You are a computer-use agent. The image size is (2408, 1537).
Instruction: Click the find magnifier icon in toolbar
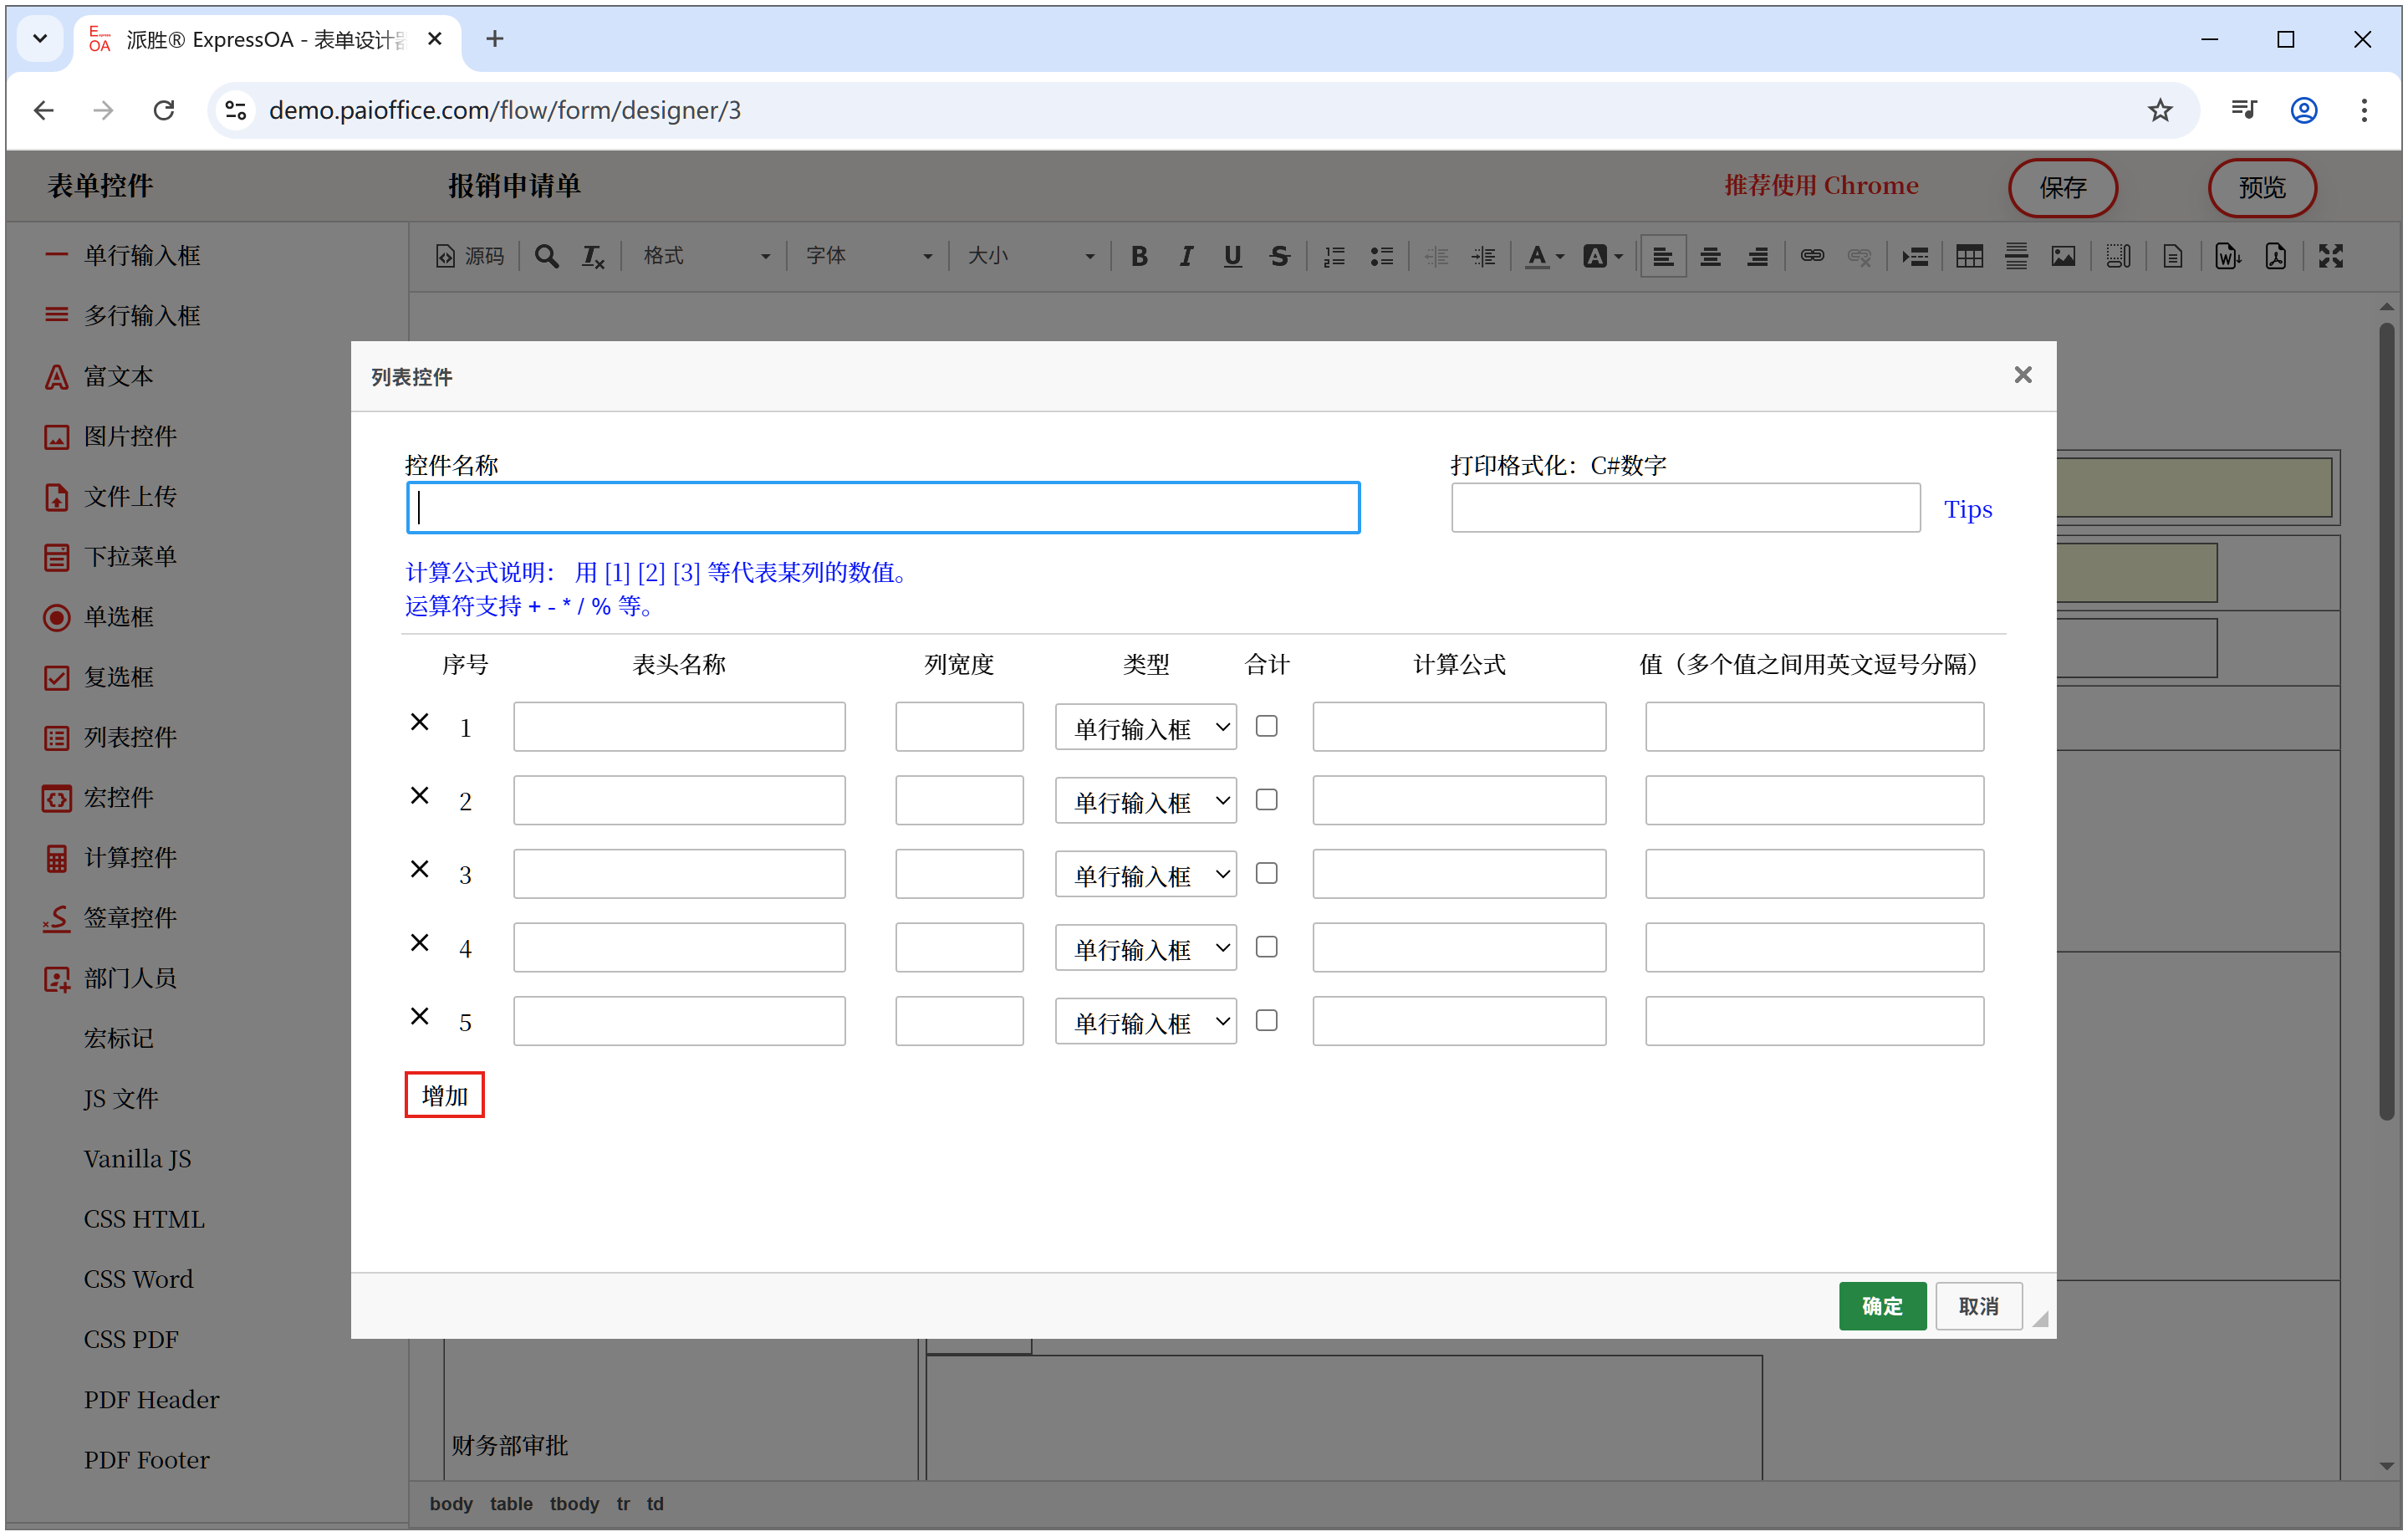pos(546,257)
